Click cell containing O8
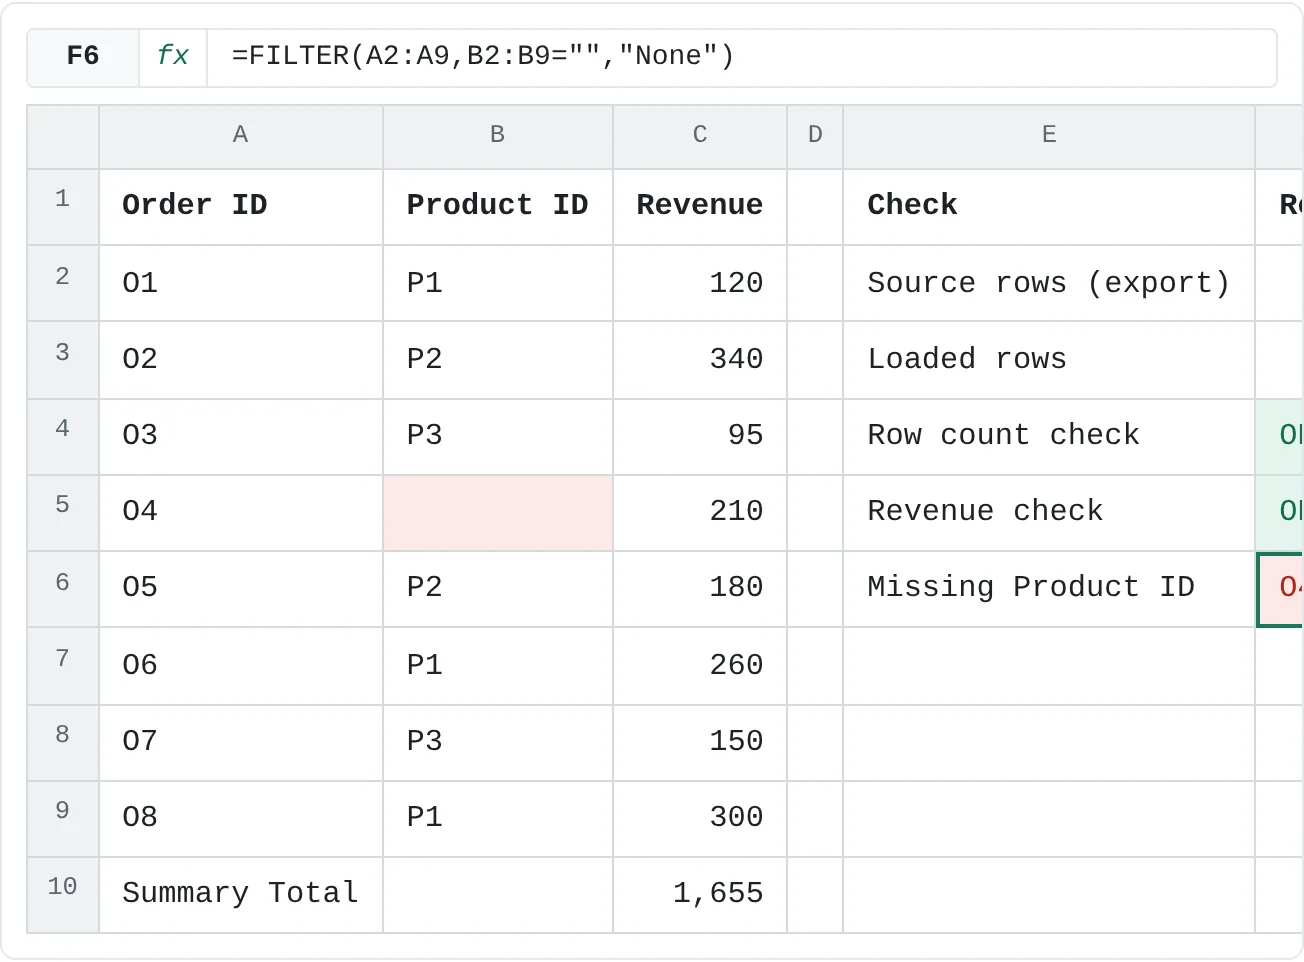1304x962 pixels. [x=241, y=819]
